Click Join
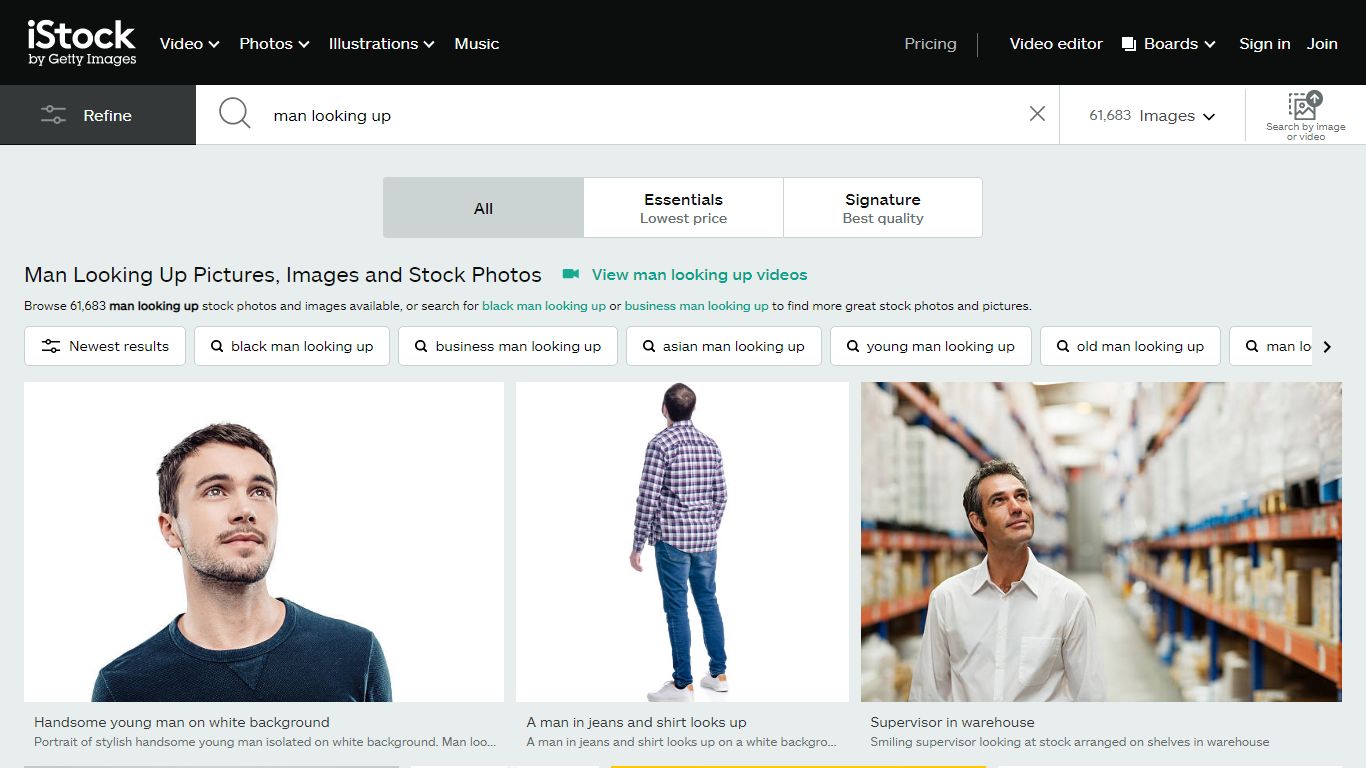The image size is (1366, 768). point(1322,44)
